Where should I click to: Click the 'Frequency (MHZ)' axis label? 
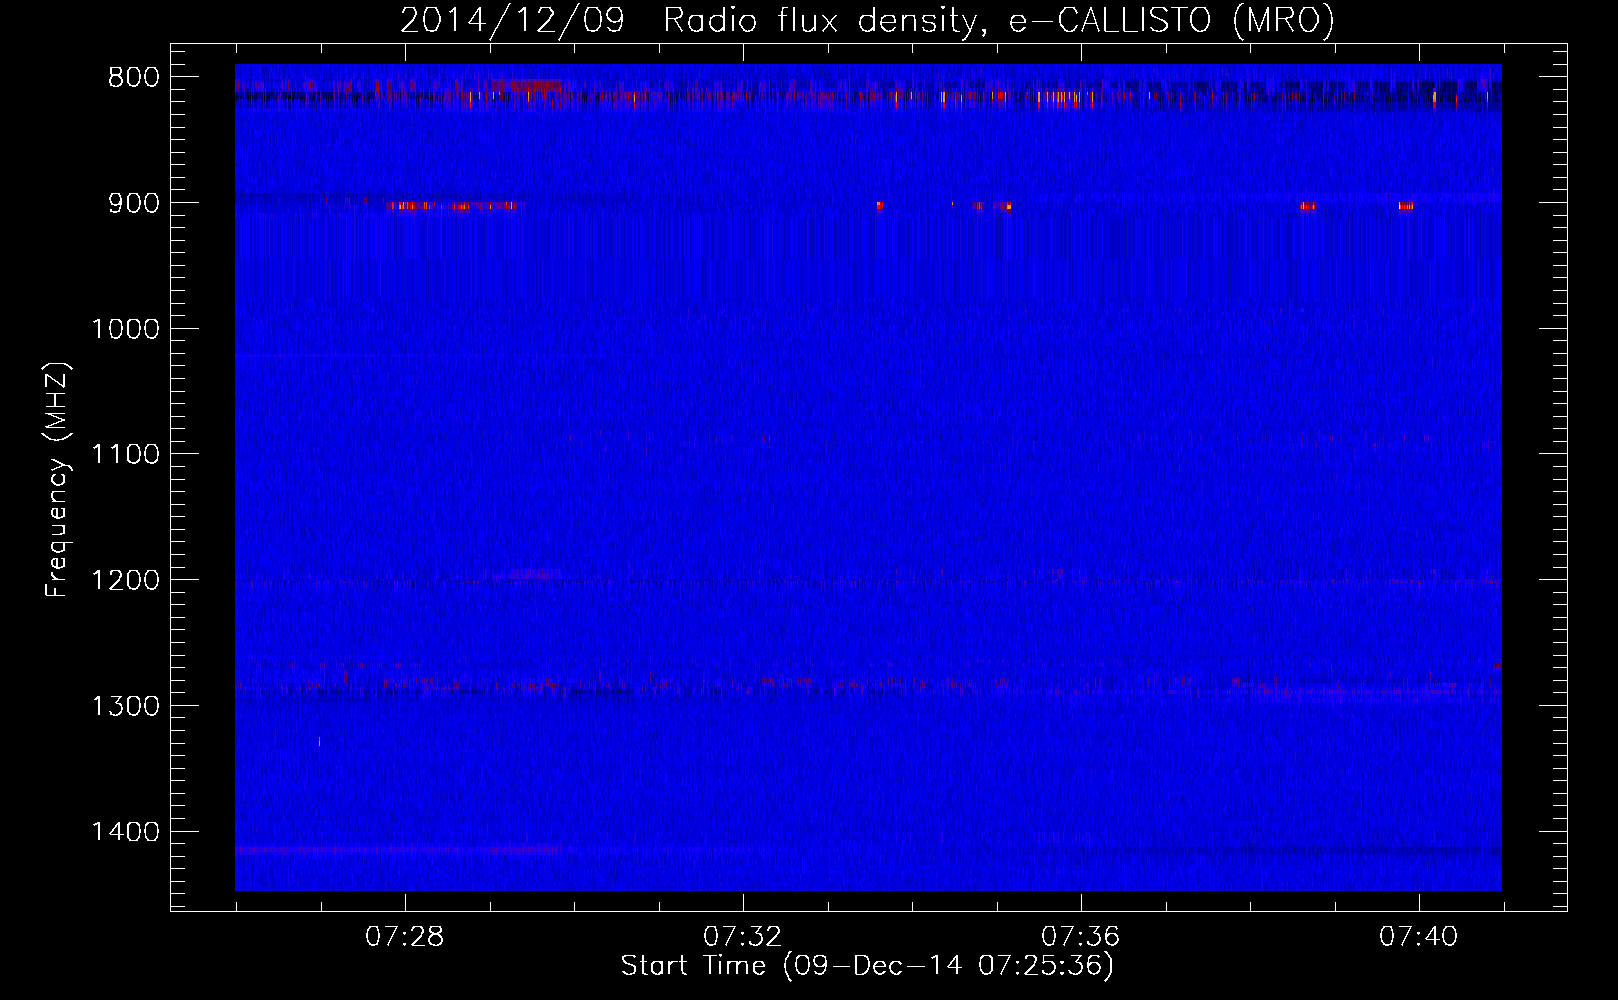57,480
